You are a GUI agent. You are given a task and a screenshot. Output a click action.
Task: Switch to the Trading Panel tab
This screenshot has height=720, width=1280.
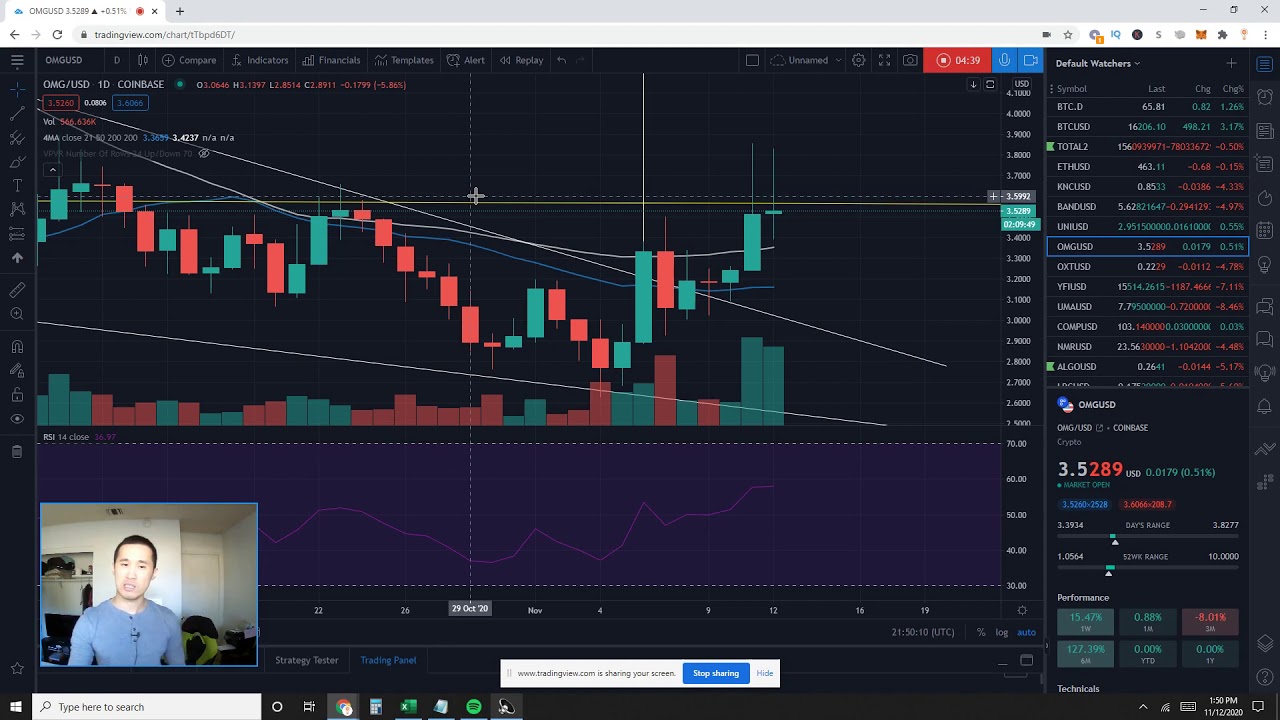388,660
